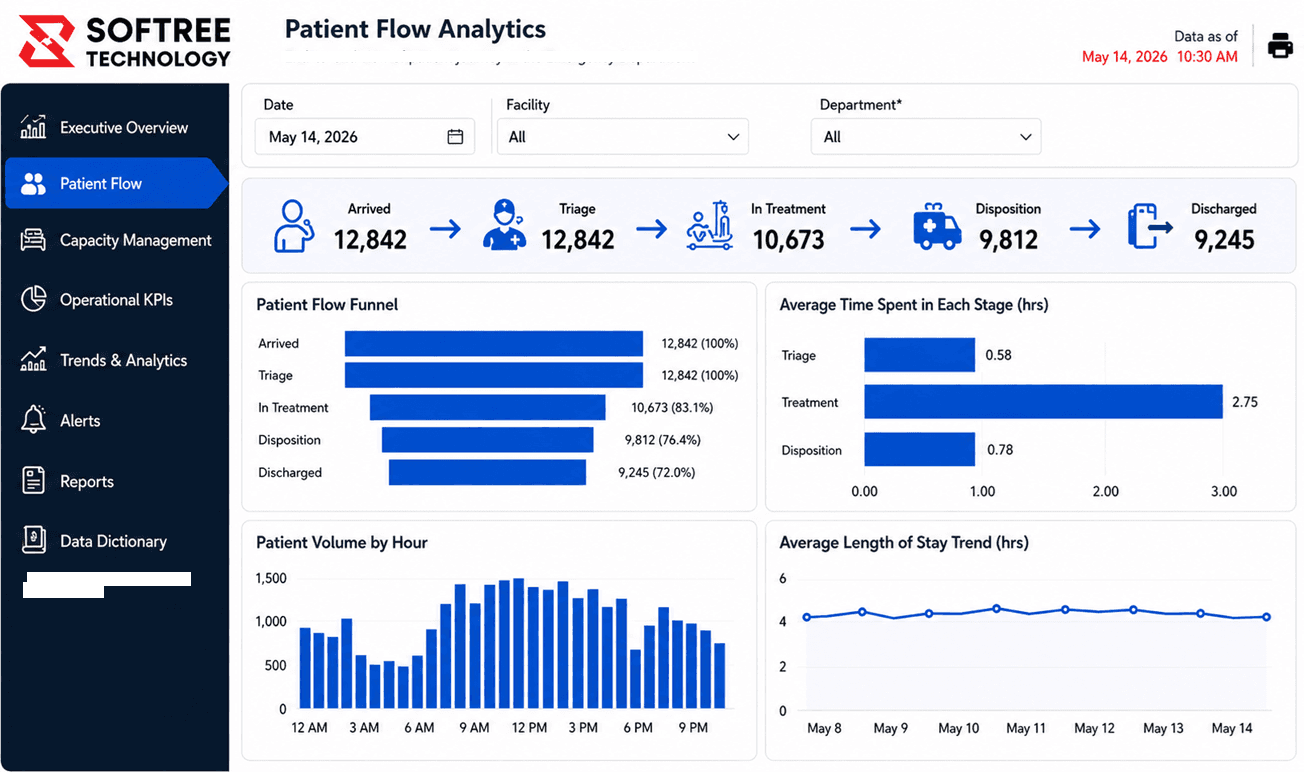Click the 6 PM bar in volume chart

[x=635, y=679]
